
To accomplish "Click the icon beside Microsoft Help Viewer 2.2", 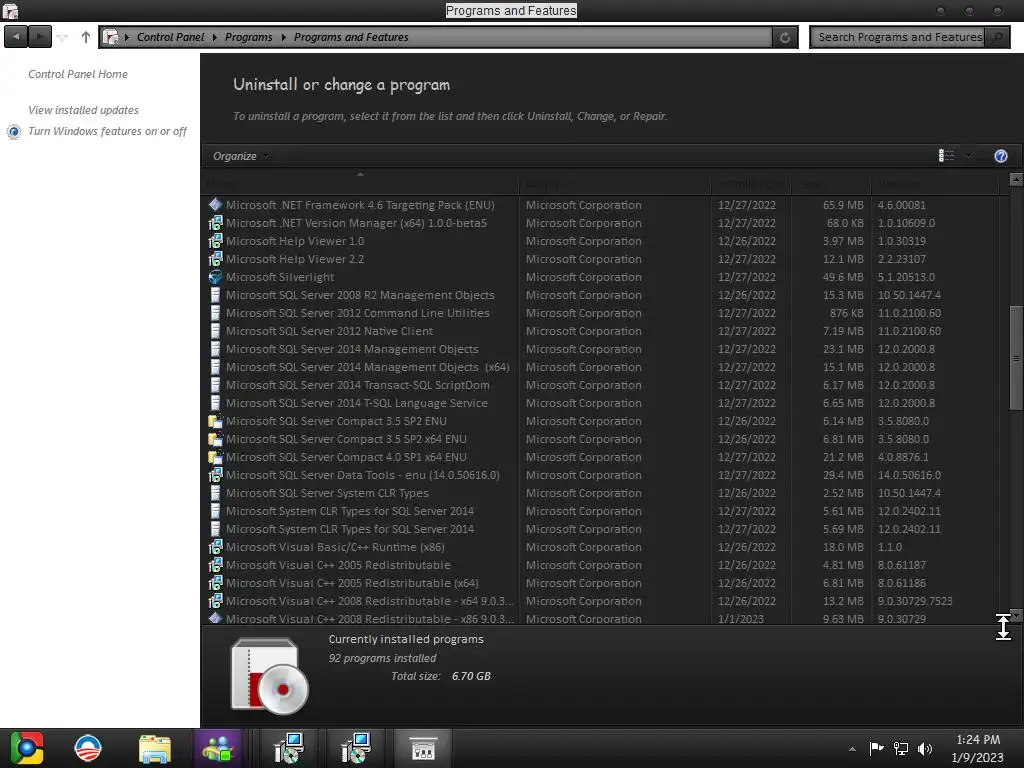I will [x=216, y=259].
